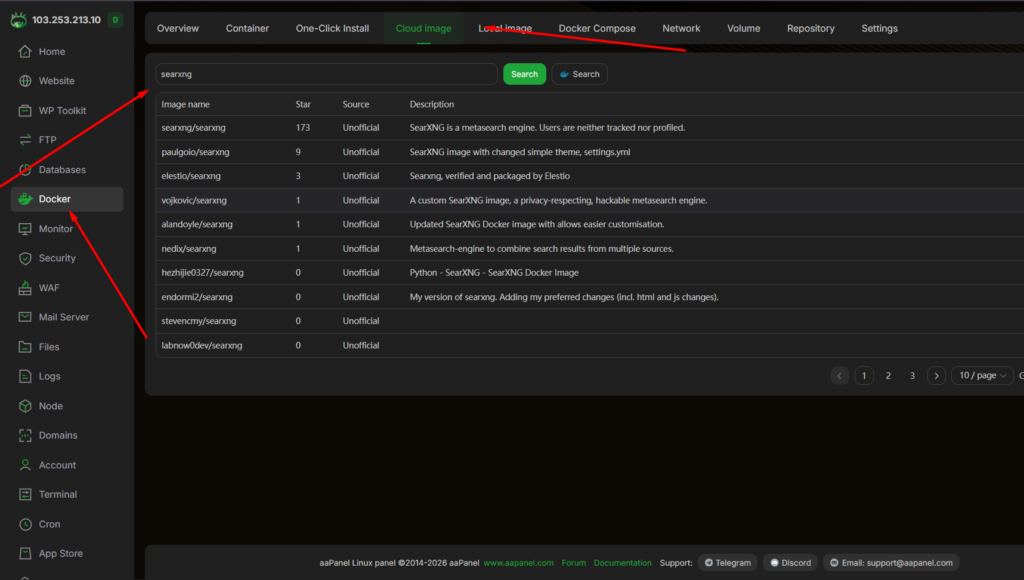Go to page 2

888,376
